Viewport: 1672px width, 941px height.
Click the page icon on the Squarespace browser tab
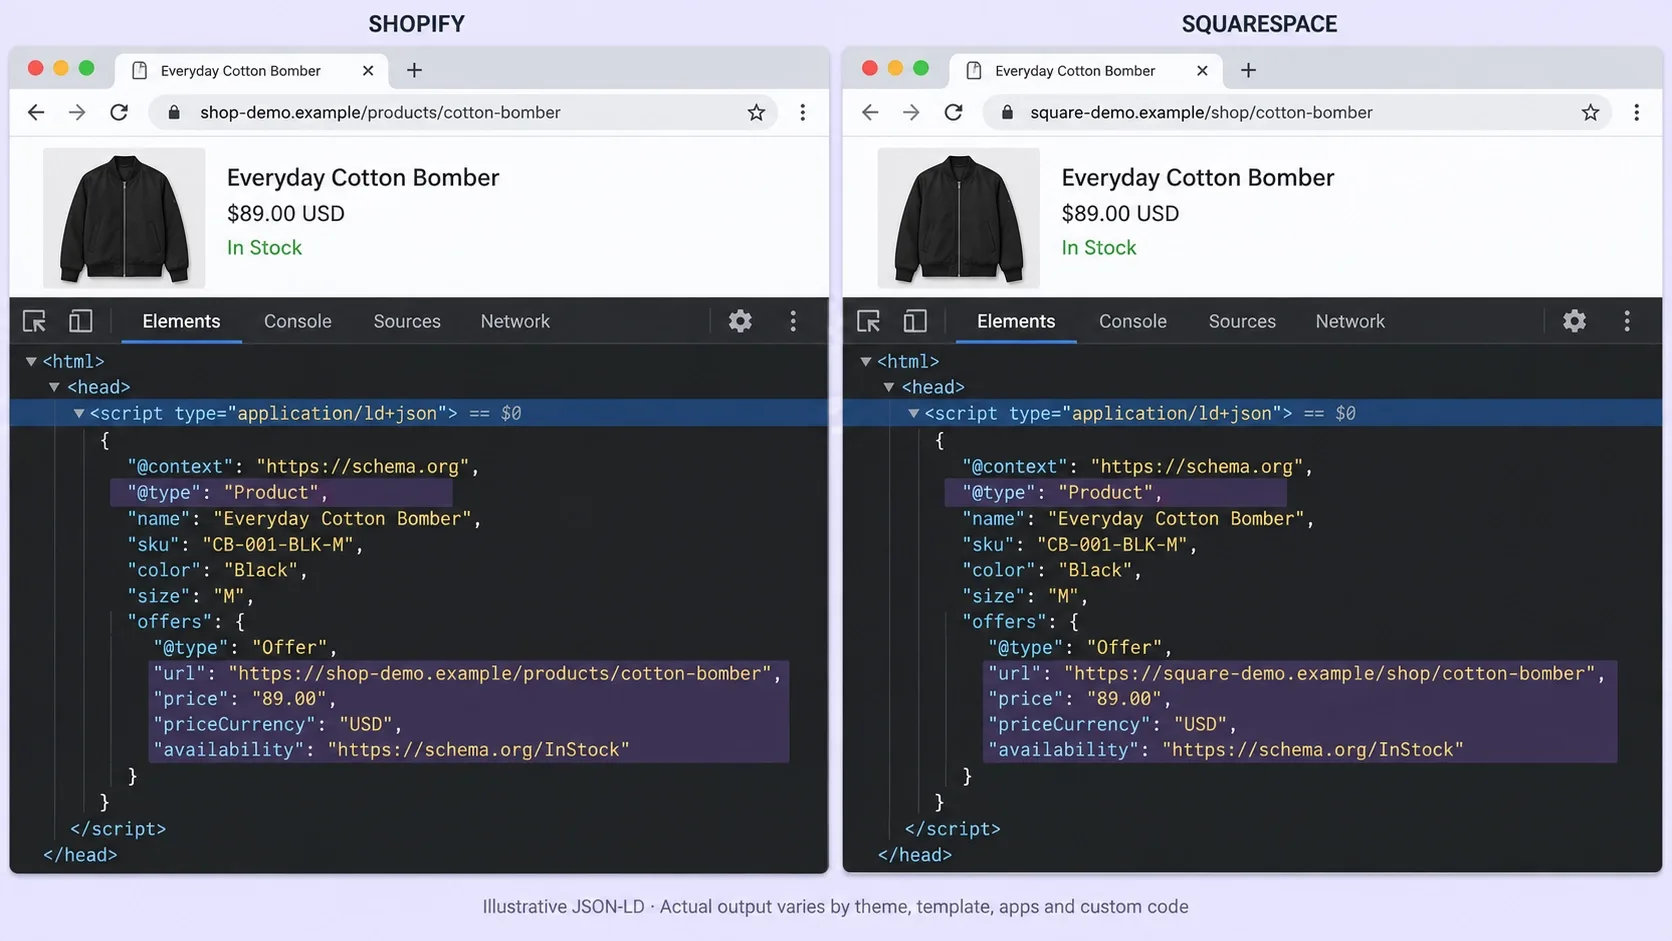tap(974, 70)
